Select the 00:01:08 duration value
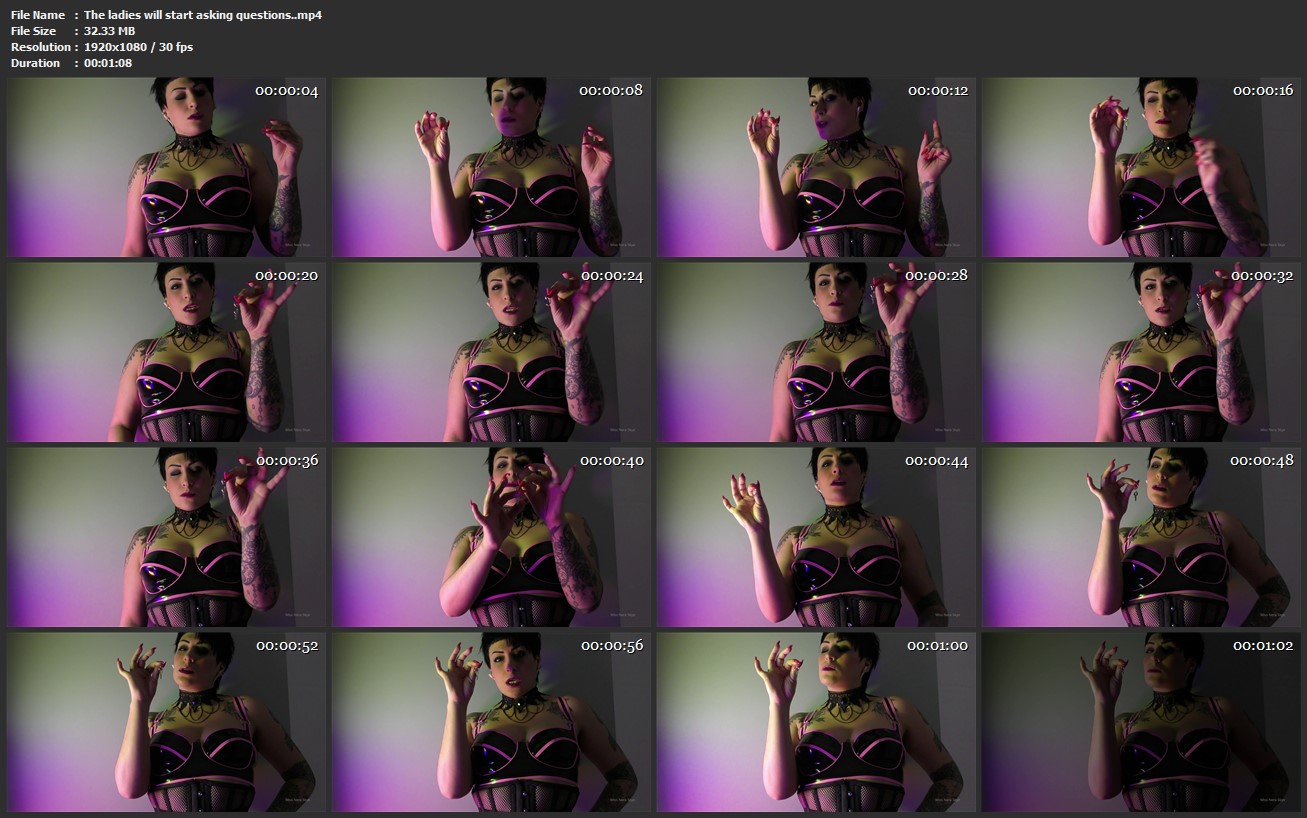Image resolution: width=1307 pixels, height=818 pixels. (x=108, y=63)
